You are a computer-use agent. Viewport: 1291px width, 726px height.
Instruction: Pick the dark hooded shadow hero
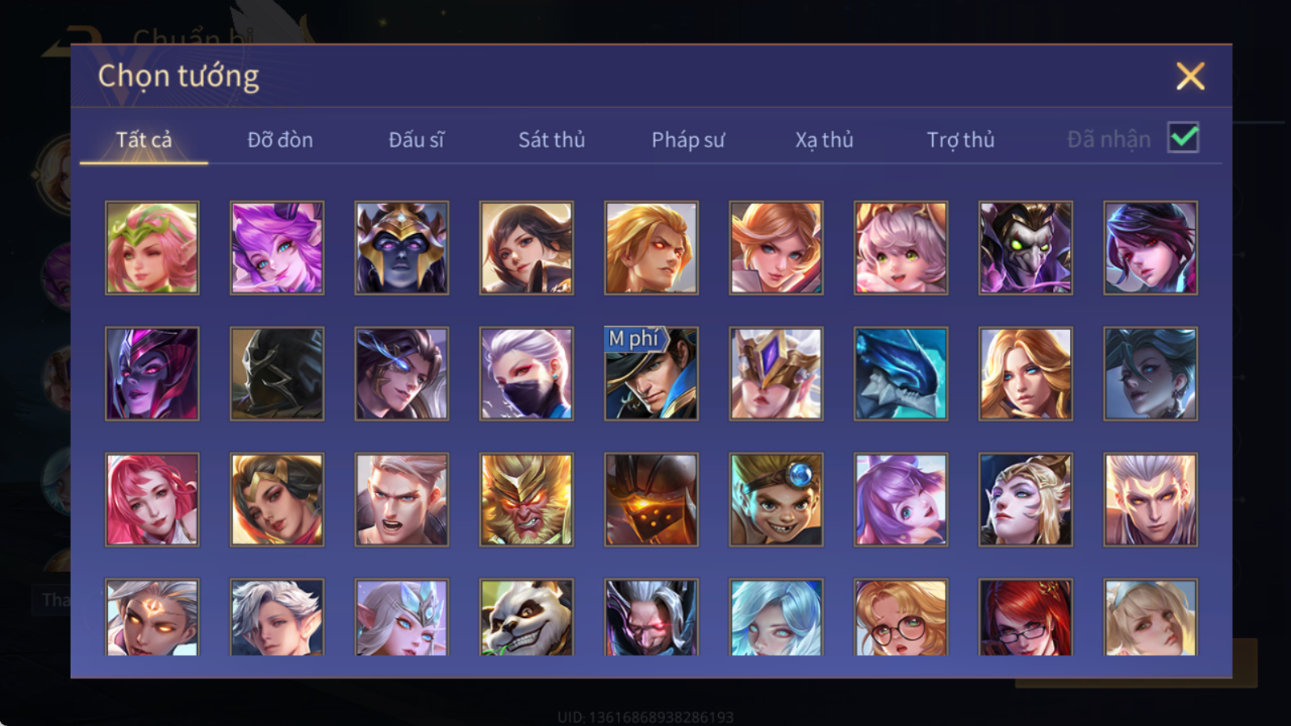point(277,373)
